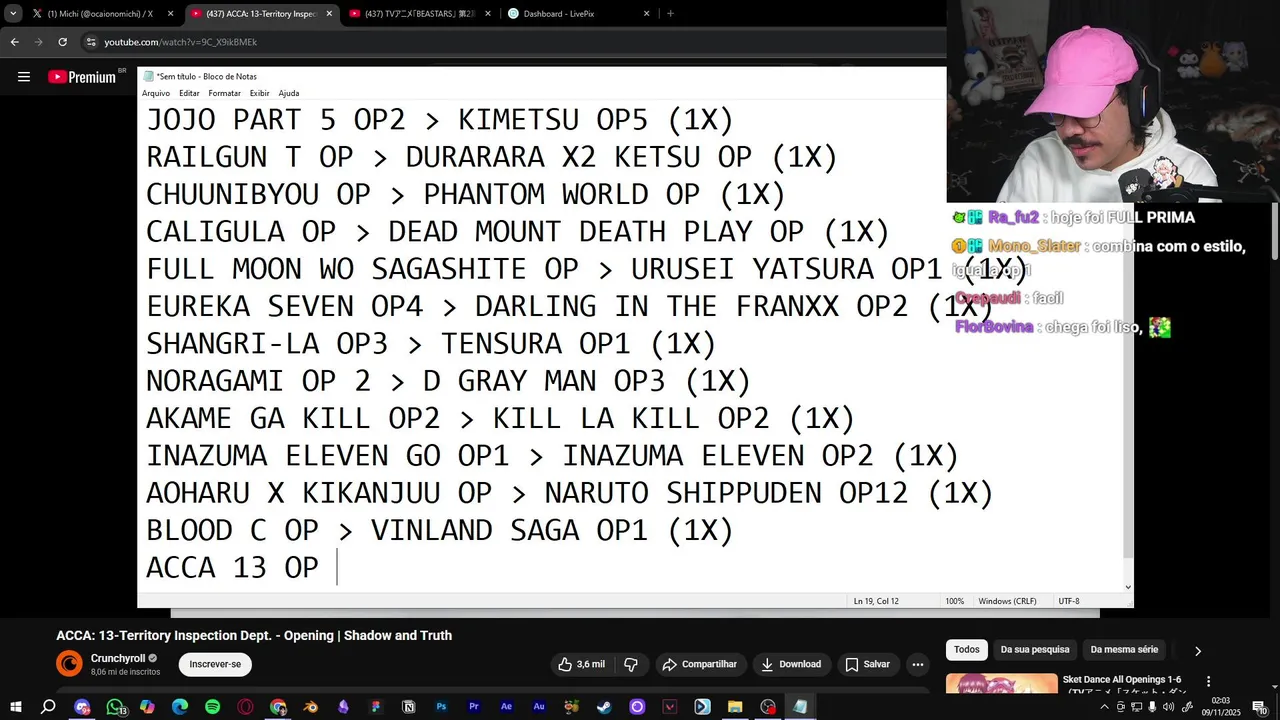Image resolution: width=1280 pixels, height=720 pixels.
Task: Reload the YouTube page
Action: point(62,42)
